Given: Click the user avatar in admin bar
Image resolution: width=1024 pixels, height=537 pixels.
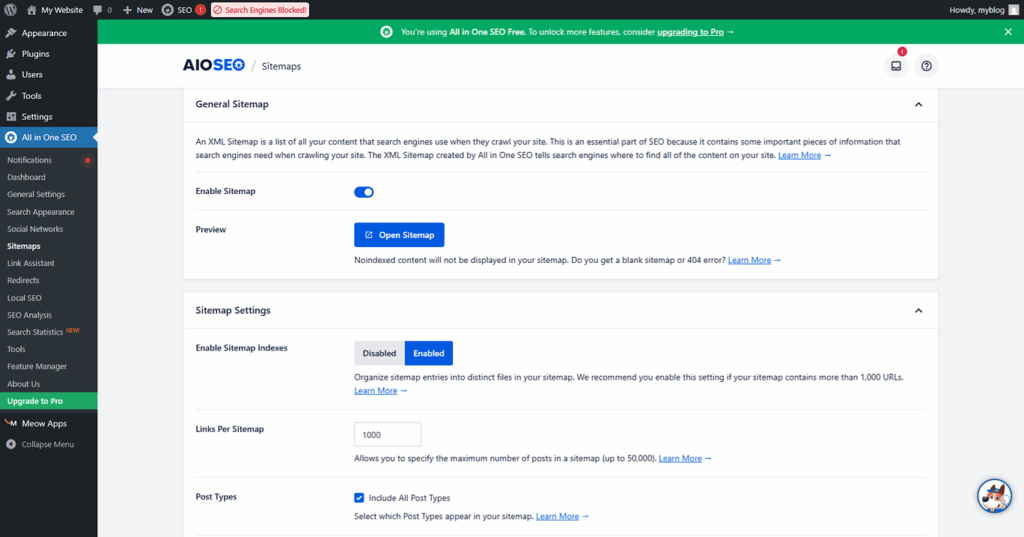Looking at the screenshot, I should (x=1013, y=10).
